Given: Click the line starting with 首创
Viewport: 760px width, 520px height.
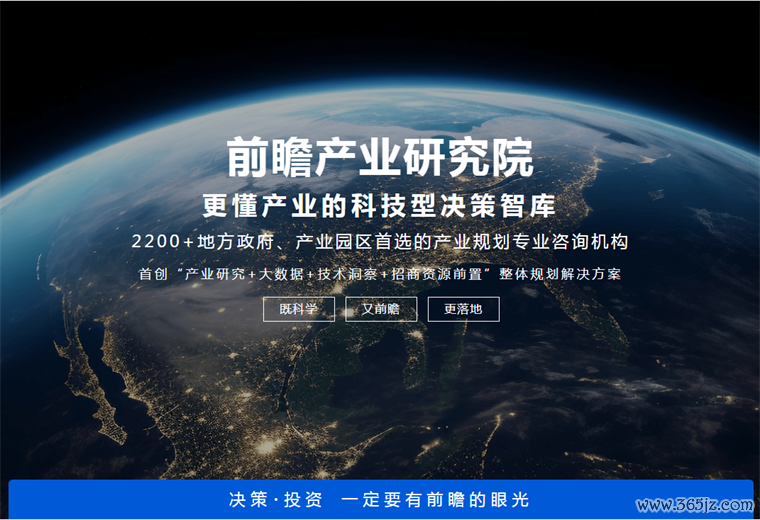Looking at the screenshot, I should click(380, 274).
